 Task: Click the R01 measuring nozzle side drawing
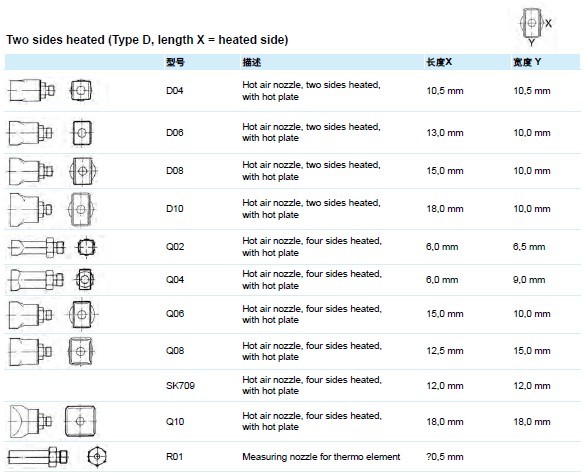[37, 456]
